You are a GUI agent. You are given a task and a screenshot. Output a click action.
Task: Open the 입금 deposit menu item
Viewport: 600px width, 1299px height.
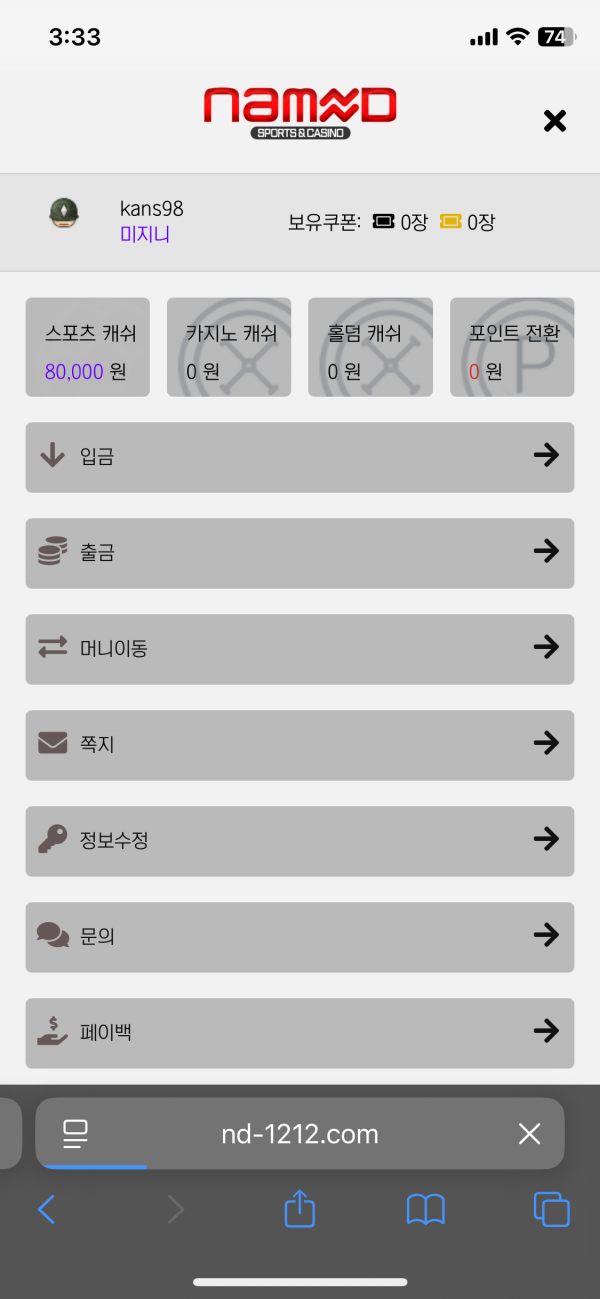[x=300, y=457]
